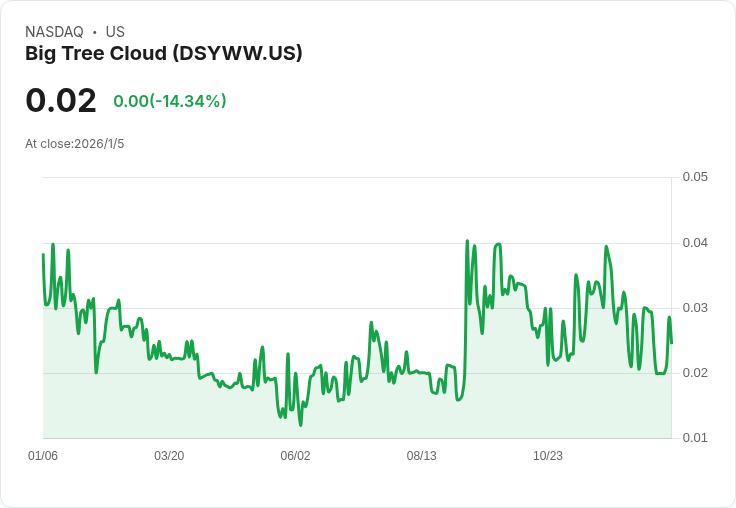736x508 pixels.
Task: Click the At close 2026/1/5 text
Action: pyautogui.click(x=75, y=144)
